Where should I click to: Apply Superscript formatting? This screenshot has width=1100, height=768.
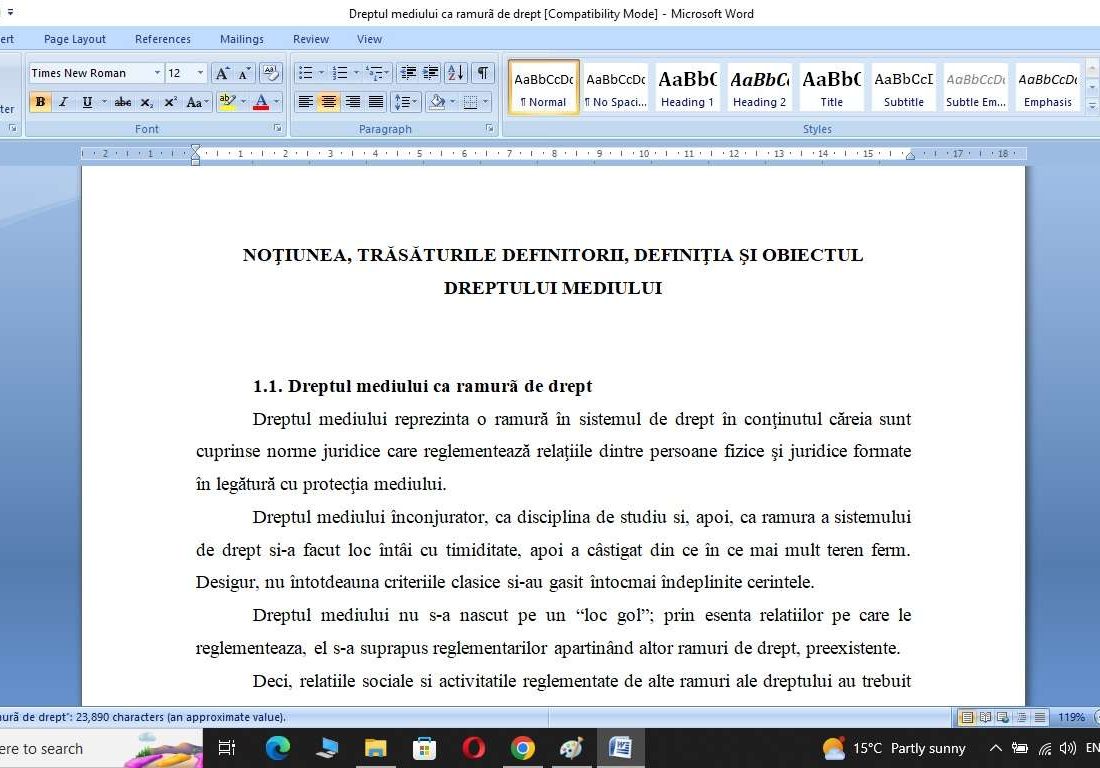168,101
